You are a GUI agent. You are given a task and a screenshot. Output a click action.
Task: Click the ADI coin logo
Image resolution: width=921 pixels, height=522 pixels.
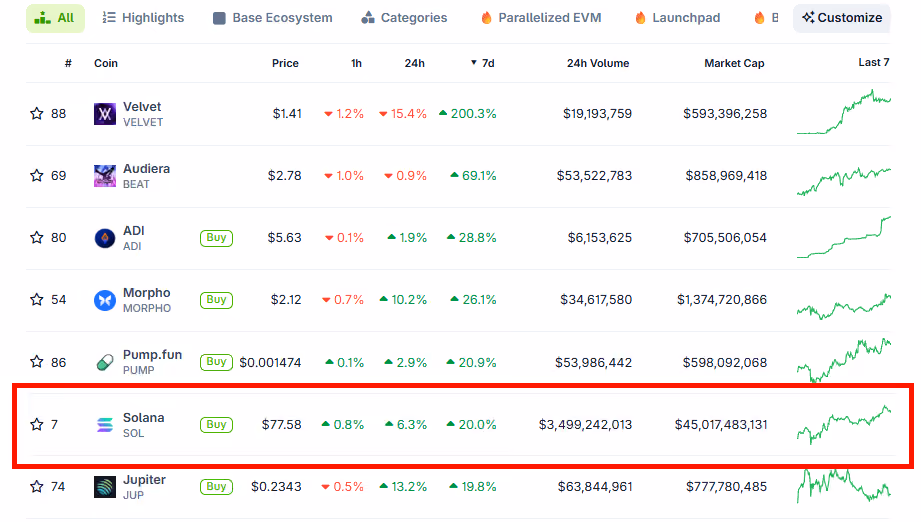point(105,238)
